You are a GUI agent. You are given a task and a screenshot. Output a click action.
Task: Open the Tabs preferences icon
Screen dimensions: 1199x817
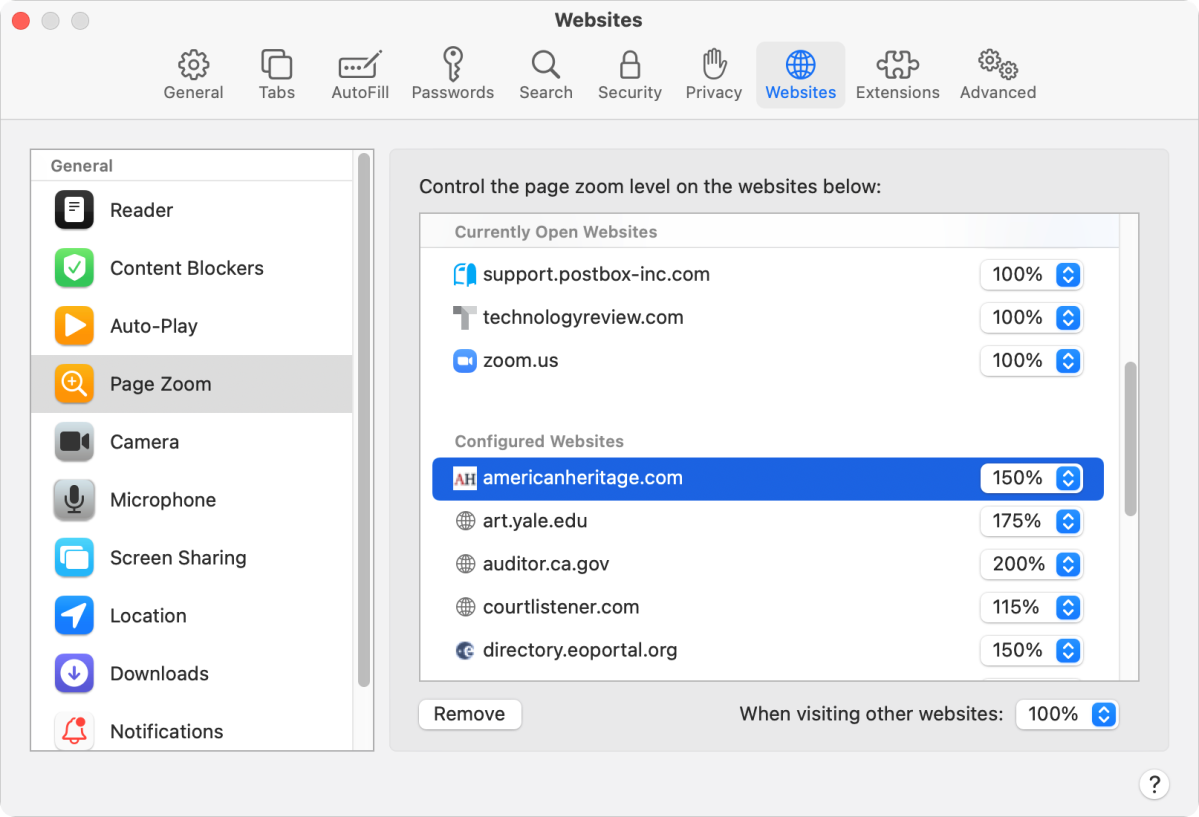277,65
